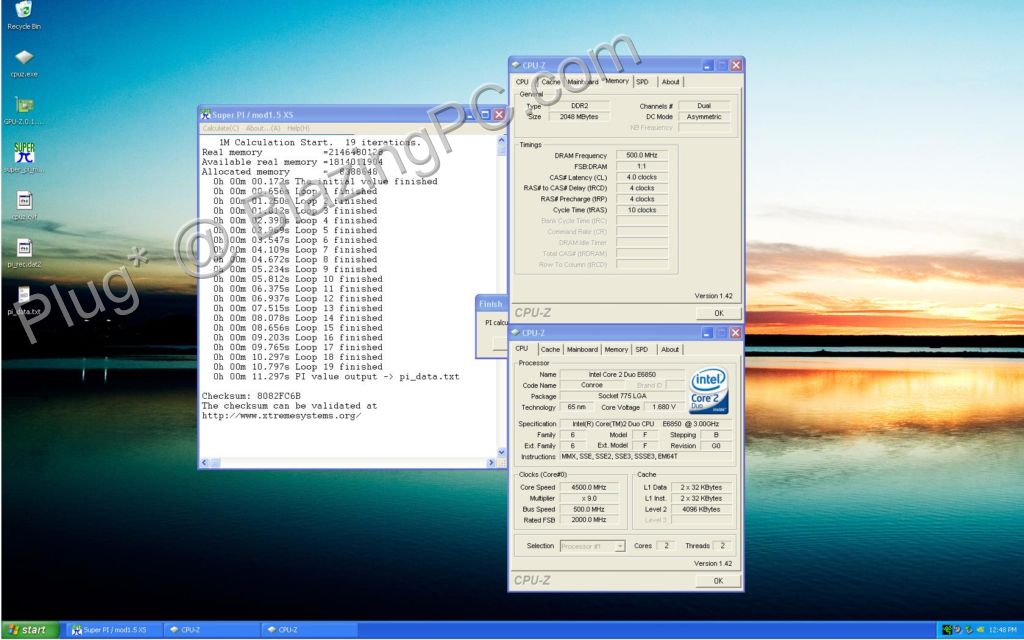Click the processor Name Intel Core 2 Duo E6850 field

(622, 374)
